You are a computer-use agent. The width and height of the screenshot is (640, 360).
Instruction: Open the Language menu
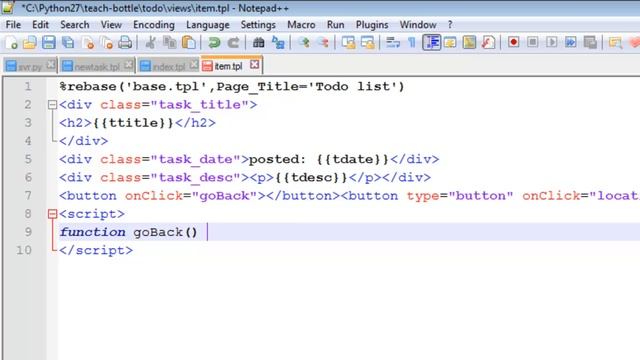[x=208, y=25]
